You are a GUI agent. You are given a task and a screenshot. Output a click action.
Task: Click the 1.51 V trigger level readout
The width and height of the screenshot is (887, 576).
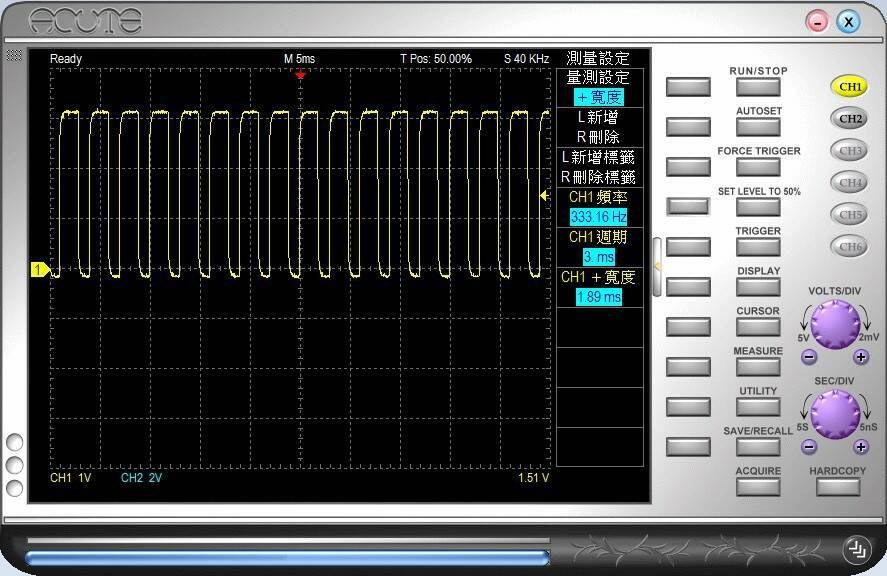click(533, 478)
